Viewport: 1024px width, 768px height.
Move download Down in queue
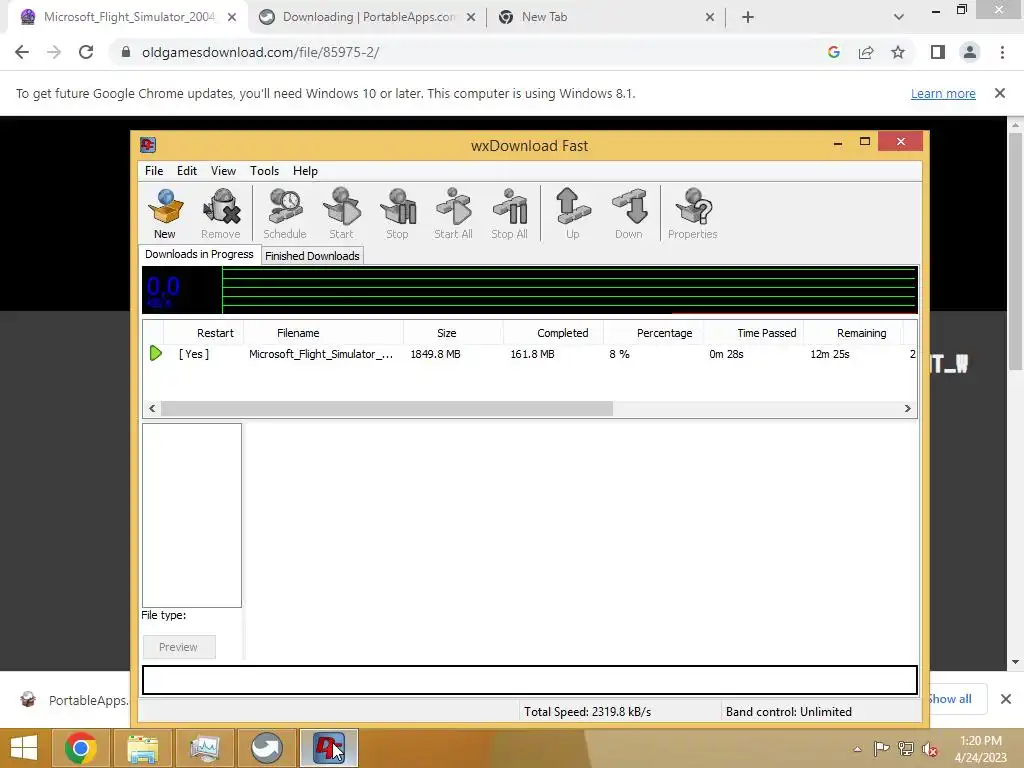point(629,213)
